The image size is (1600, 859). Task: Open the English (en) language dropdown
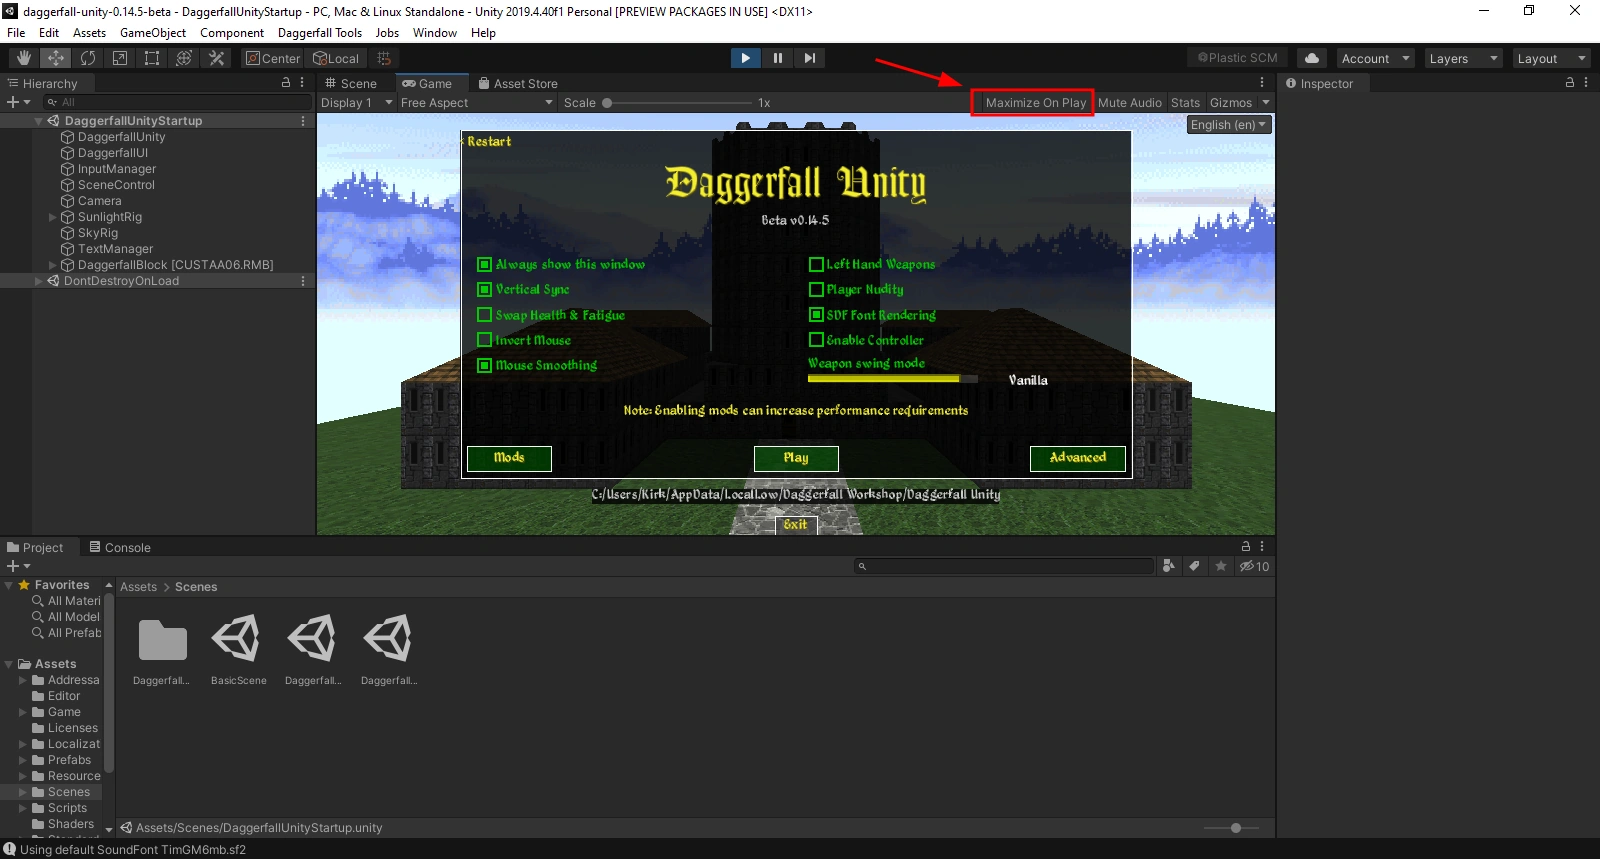[1229, 125]
